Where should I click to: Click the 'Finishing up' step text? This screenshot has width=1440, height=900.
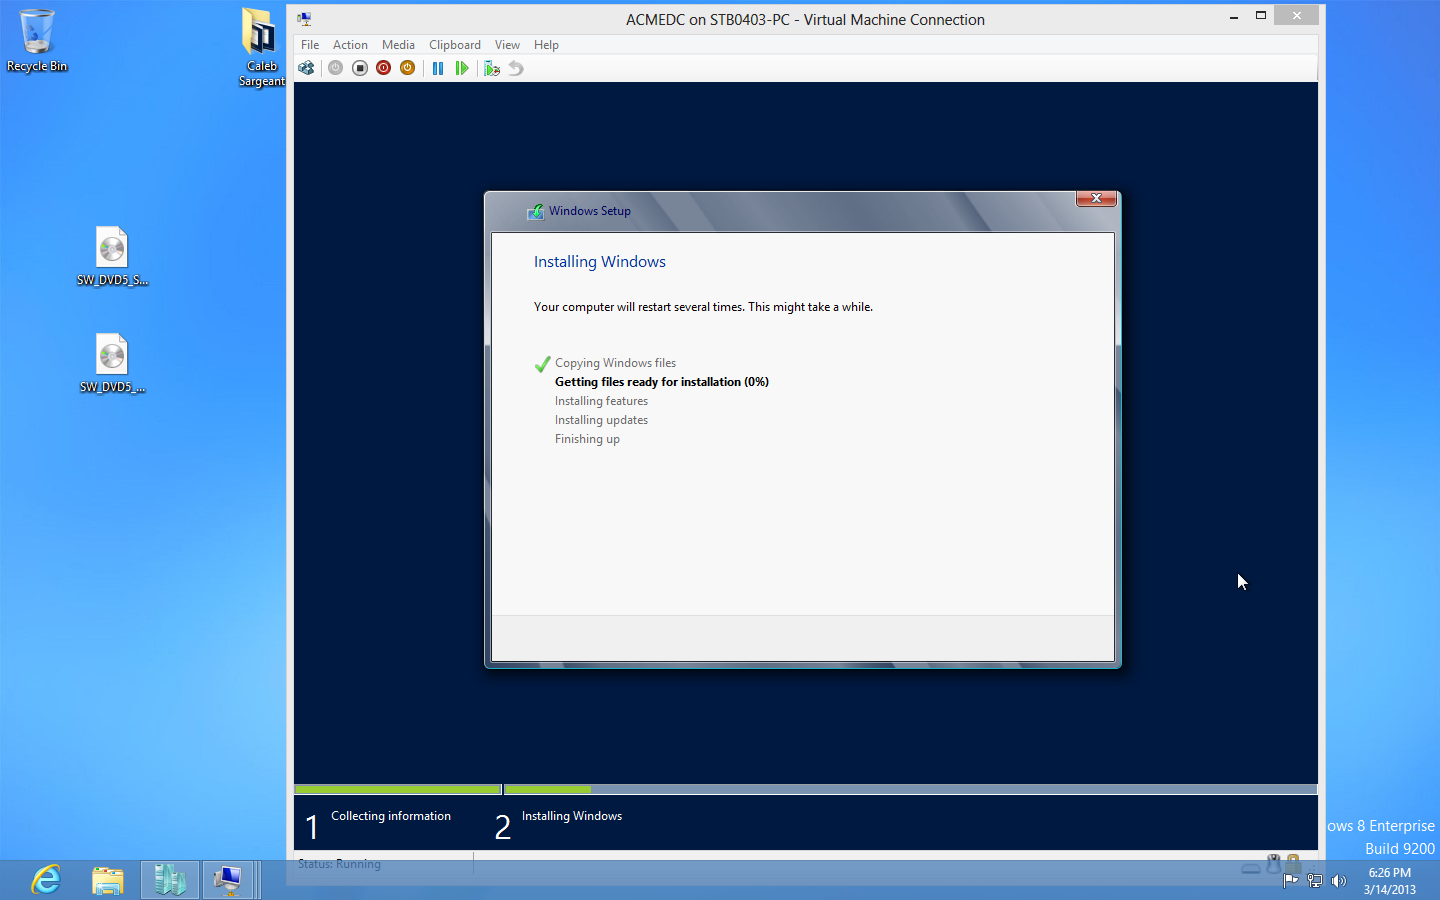point(588,439)
